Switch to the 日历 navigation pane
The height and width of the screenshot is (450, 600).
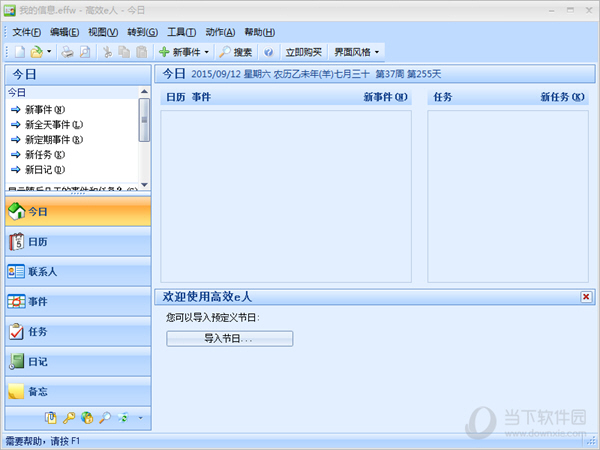click(x=78, y=242)
